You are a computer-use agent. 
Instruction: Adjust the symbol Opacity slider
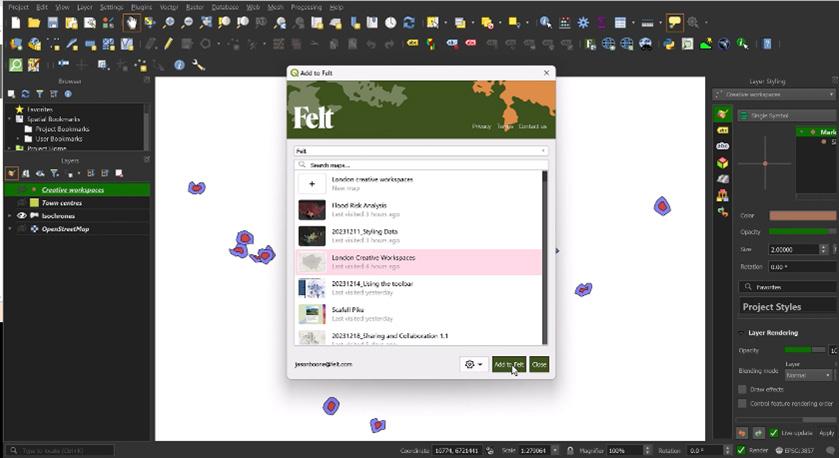802,232
